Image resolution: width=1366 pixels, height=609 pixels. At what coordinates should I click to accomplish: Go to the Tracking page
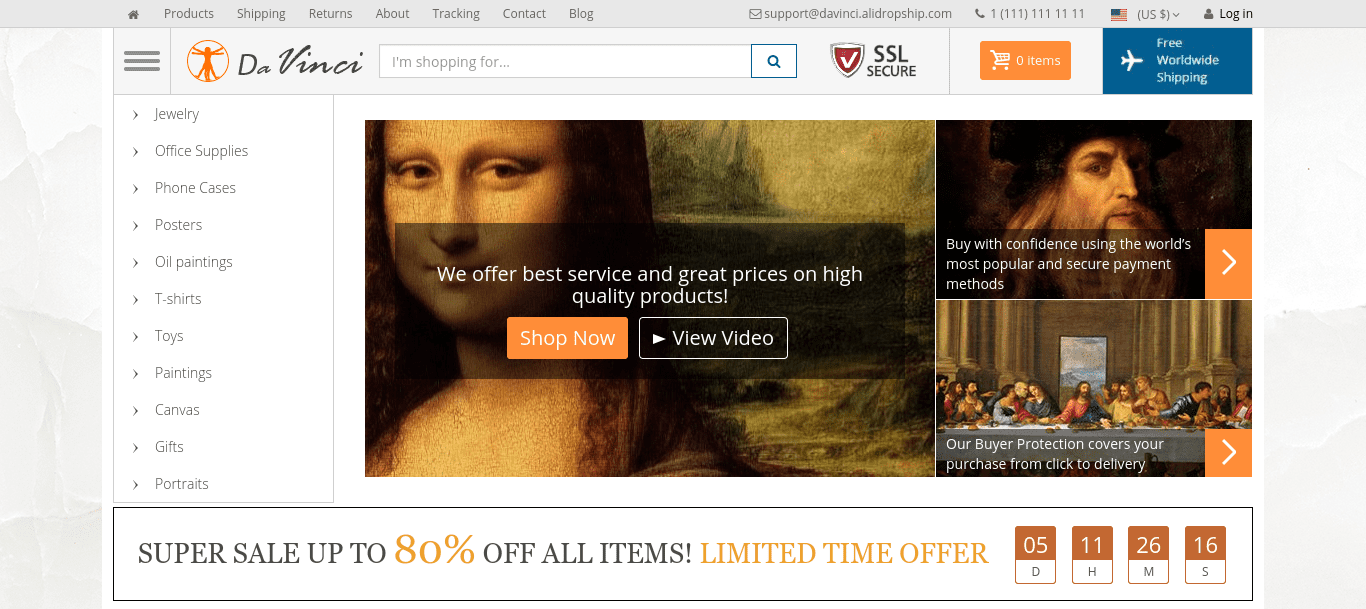[x=456, y=14]
